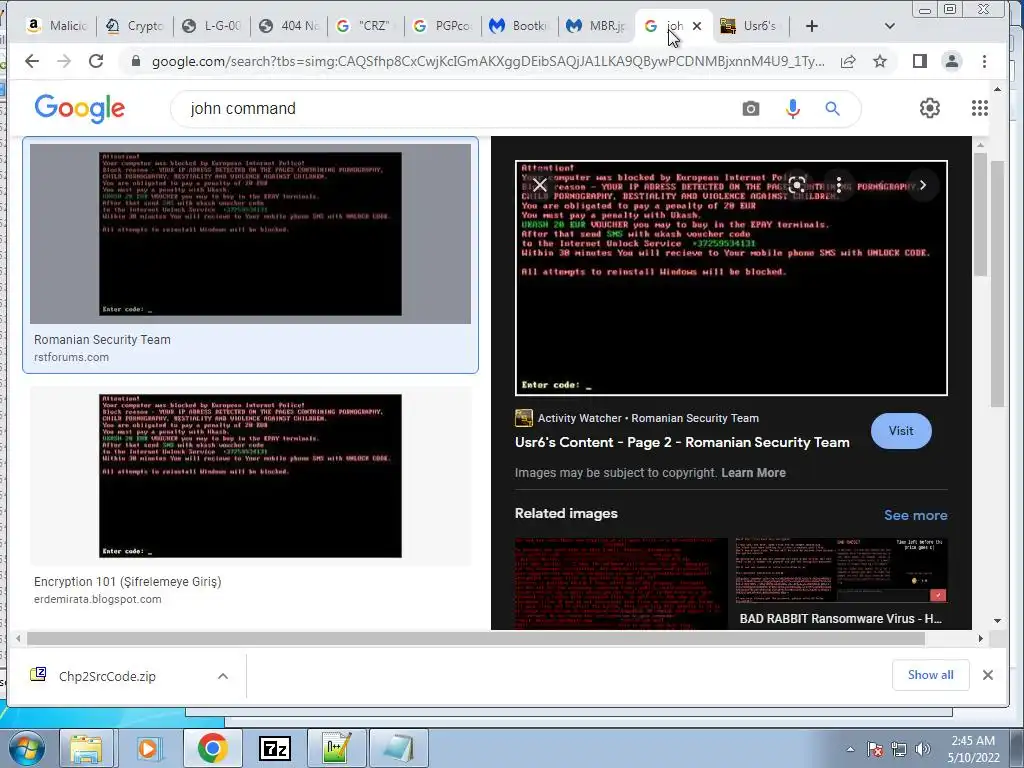Open the 2:45 AM taskbar clock
The height and width of the screenshot is (768, 1024).
tap(974, 749)
